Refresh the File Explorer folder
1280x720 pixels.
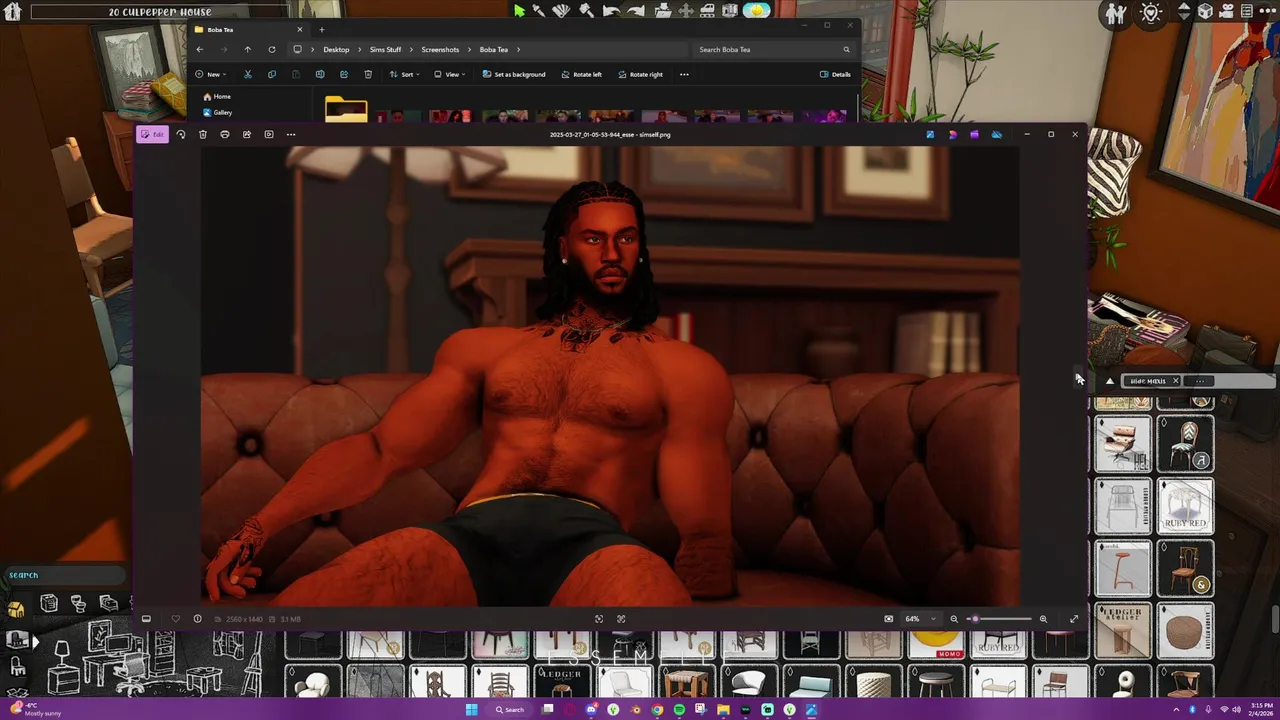point(272,49)
